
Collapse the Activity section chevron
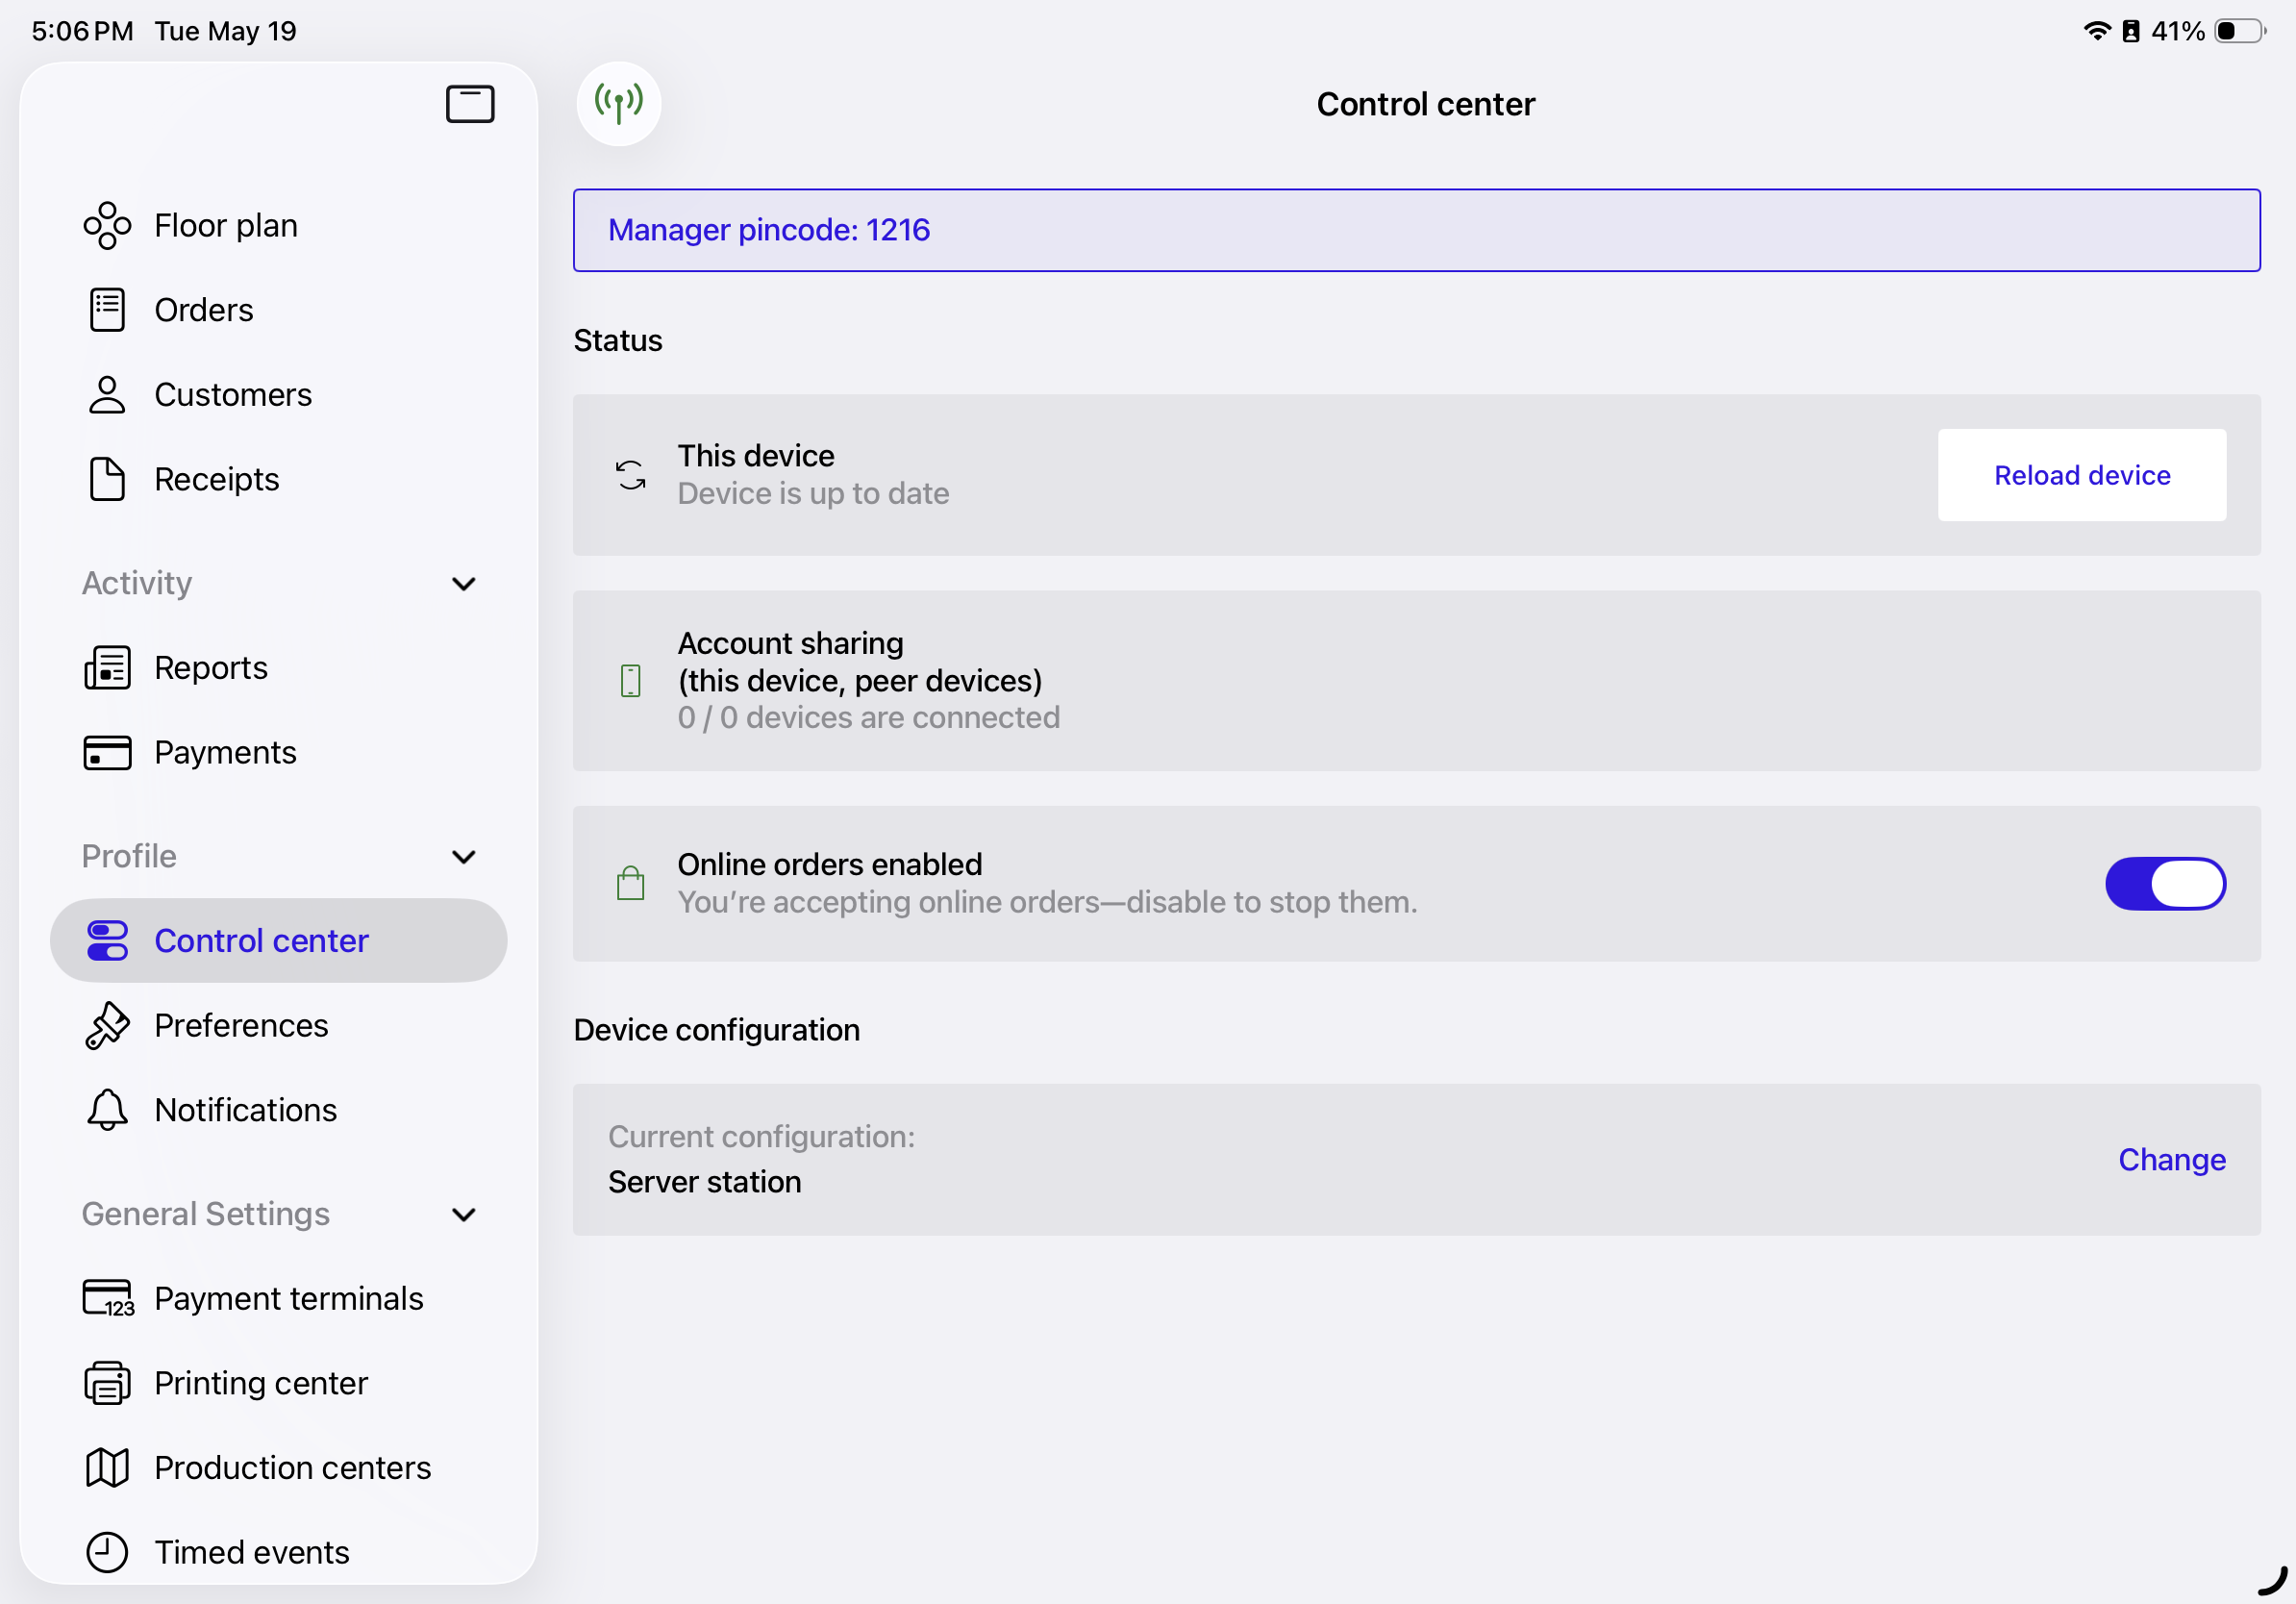(x=464, y=584)
